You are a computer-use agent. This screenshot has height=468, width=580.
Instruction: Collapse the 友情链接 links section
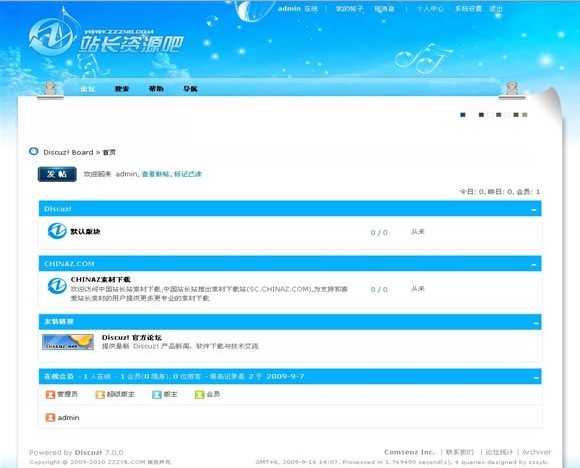(536, 323)
